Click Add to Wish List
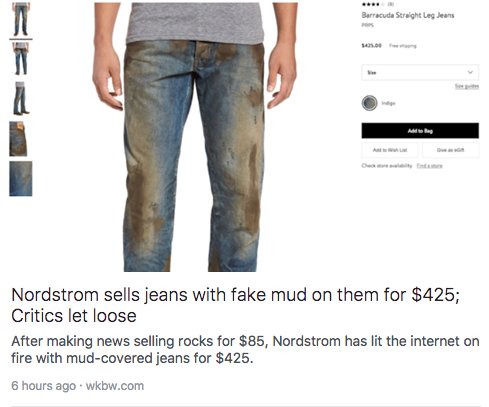 tap(390, 150)
